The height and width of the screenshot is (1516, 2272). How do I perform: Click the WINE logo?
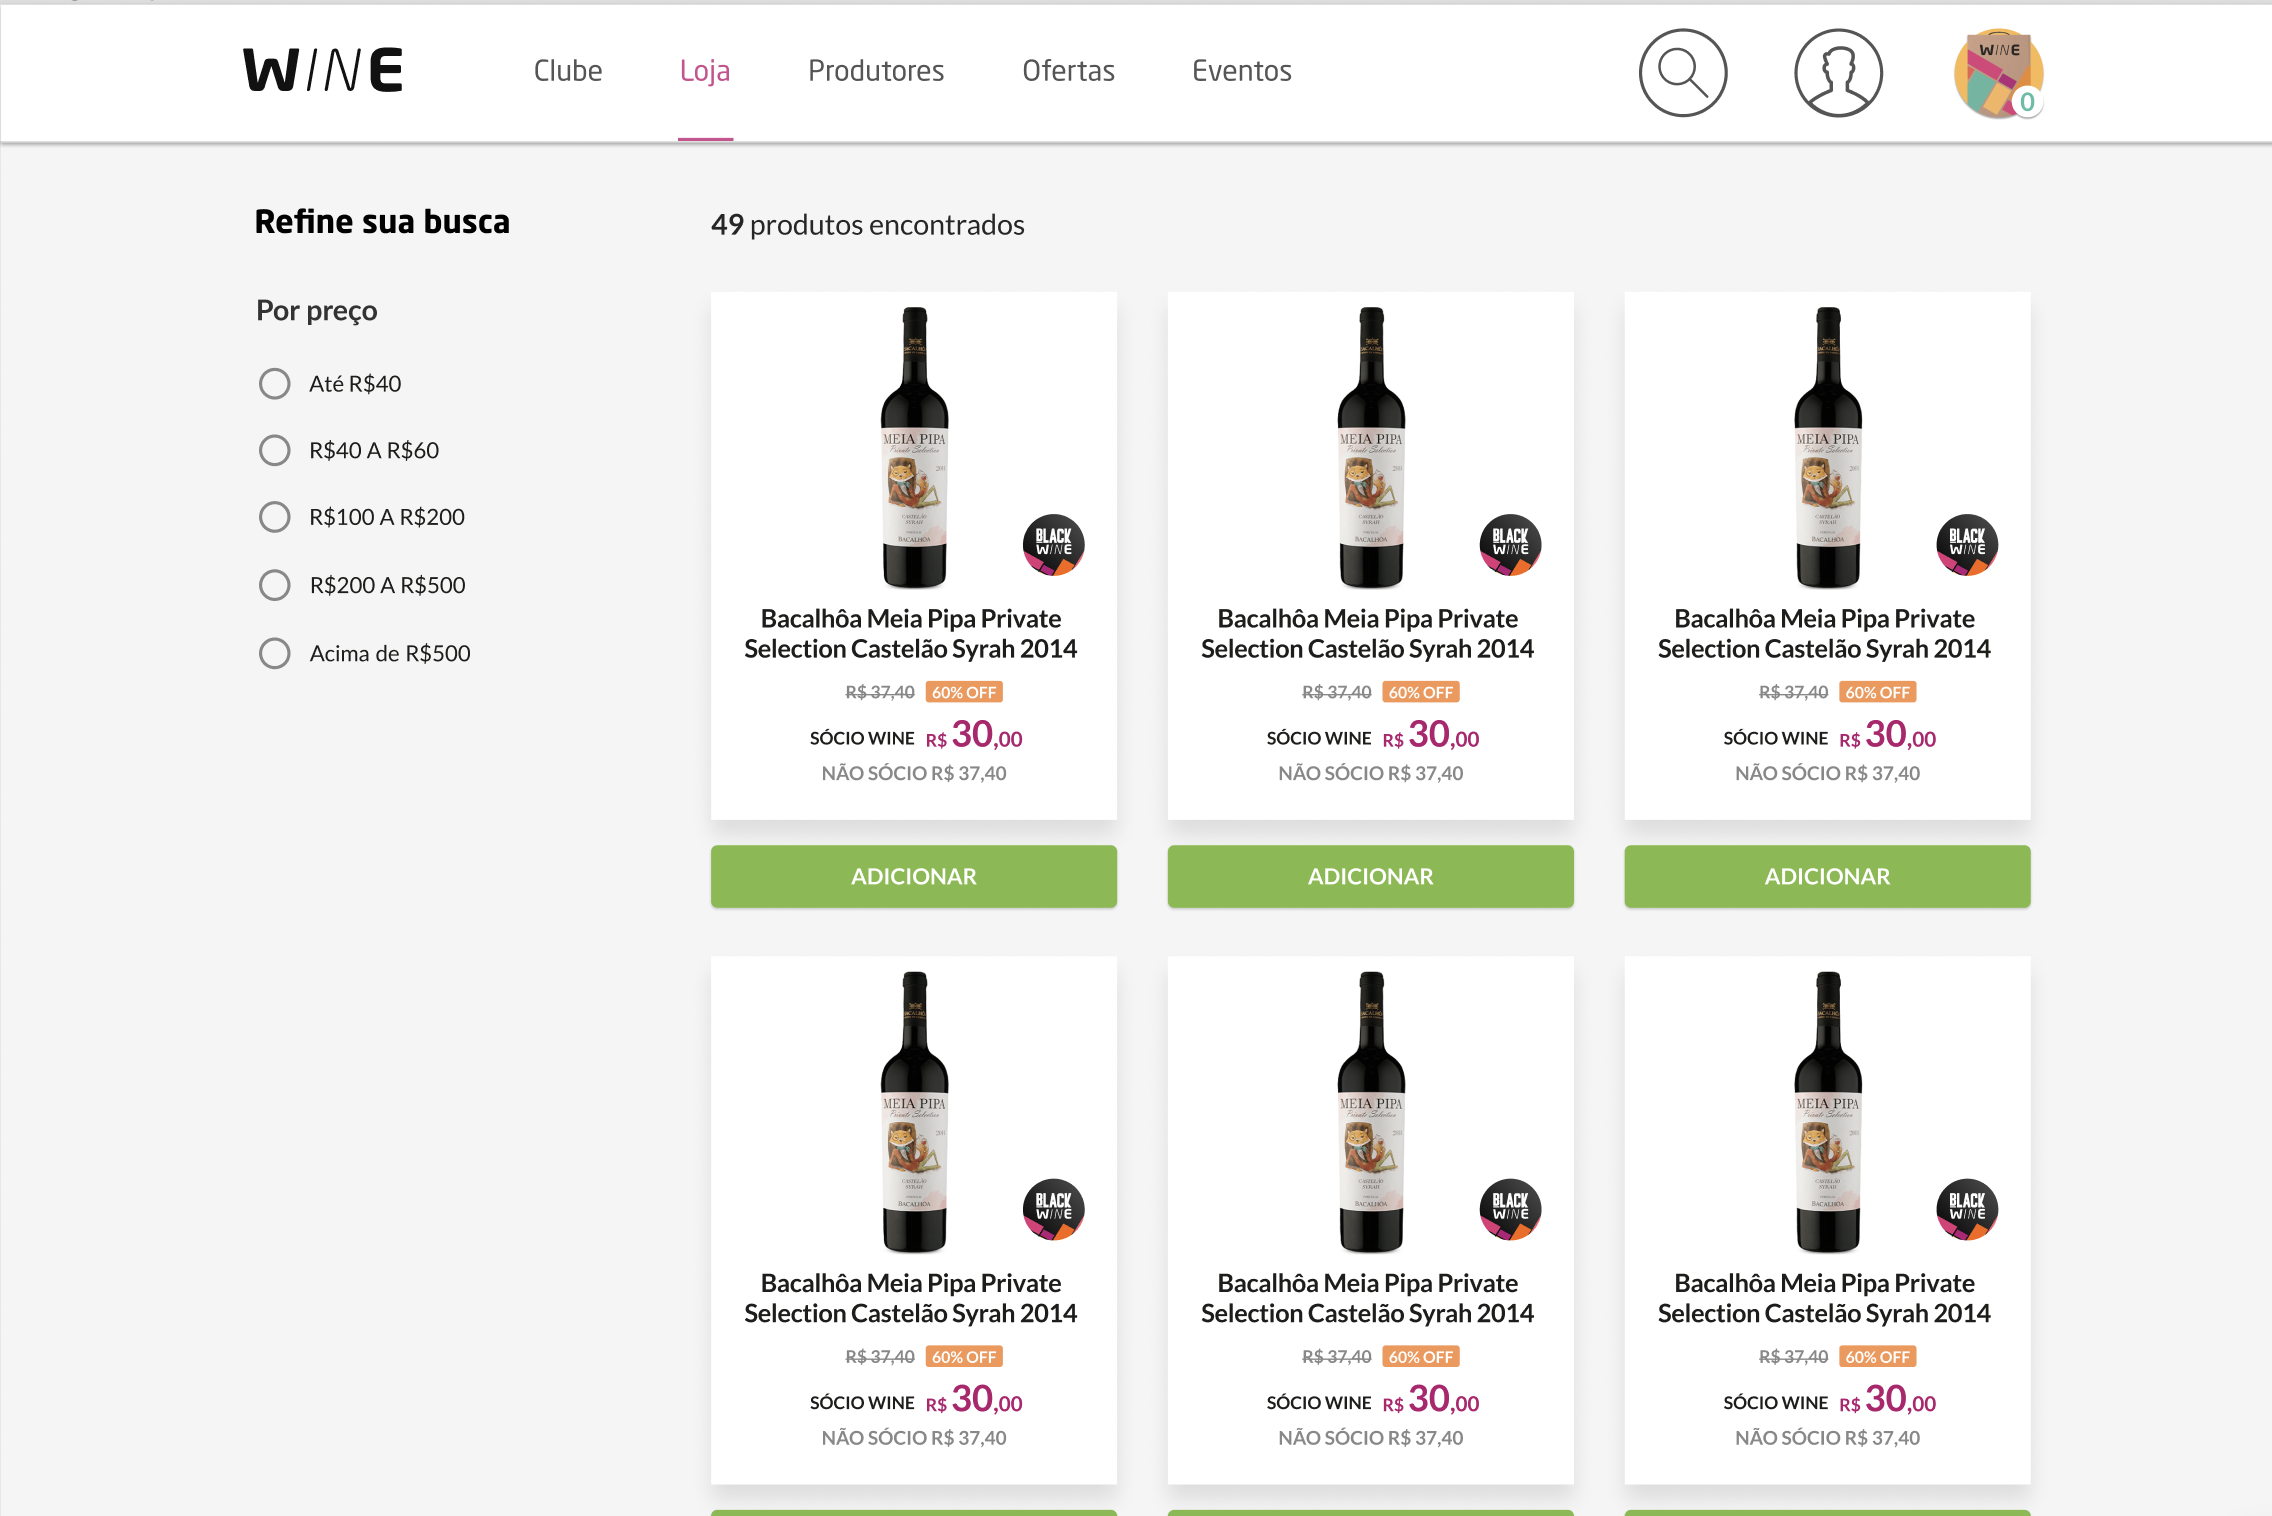[x=323, y=70]
